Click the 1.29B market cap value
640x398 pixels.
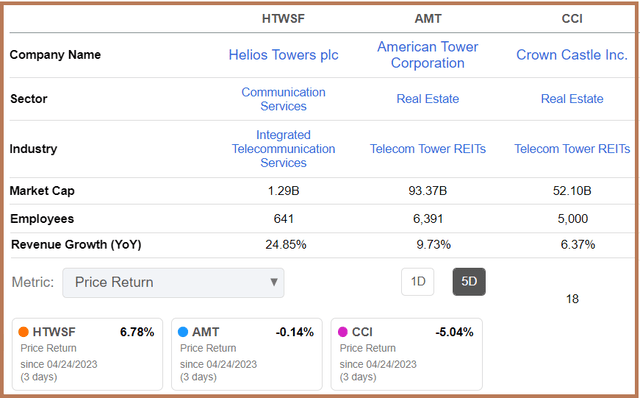tap(283, 191)
